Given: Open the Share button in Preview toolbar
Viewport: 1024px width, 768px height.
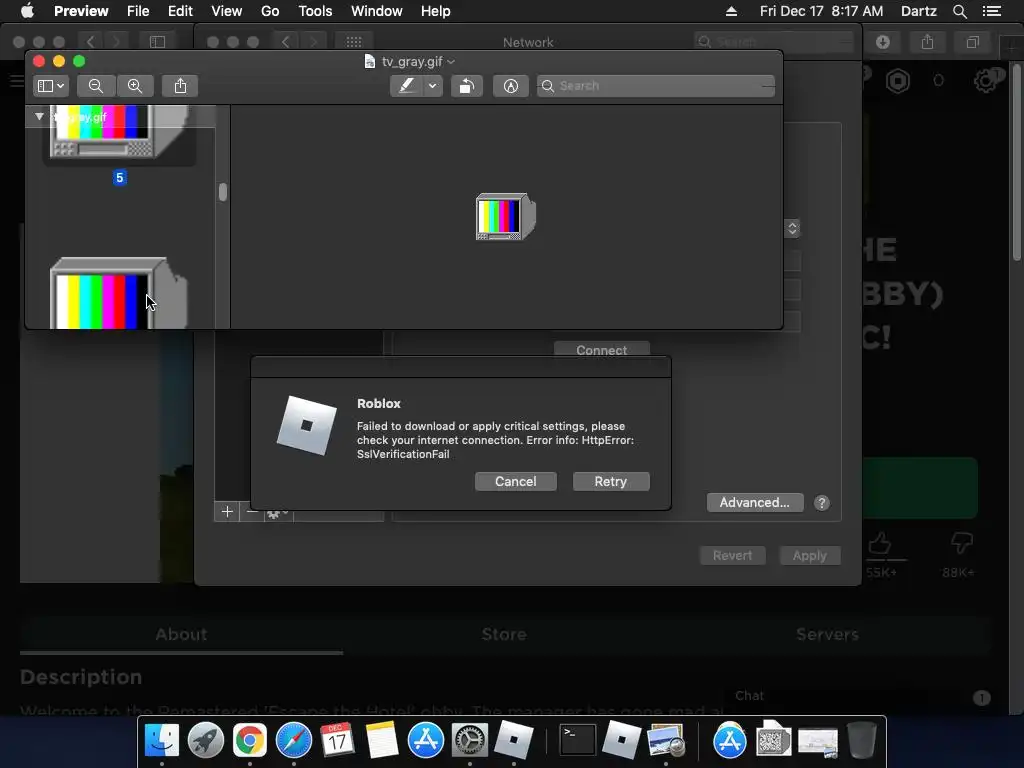Looking at the screenshot, I should pyautogui.click(x=180, y=86).
